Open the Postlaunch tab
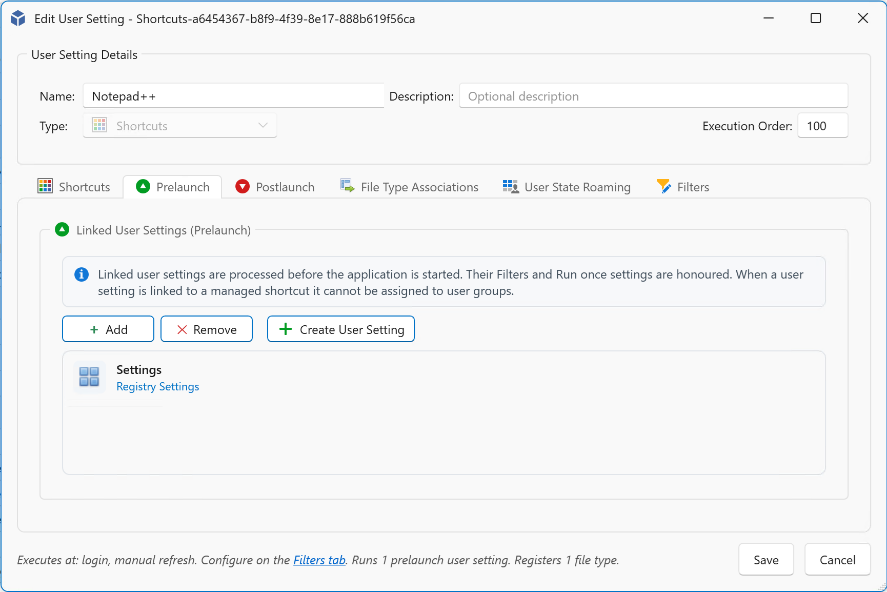The height and width of the screenshot is (592, 887). [275, 187]
